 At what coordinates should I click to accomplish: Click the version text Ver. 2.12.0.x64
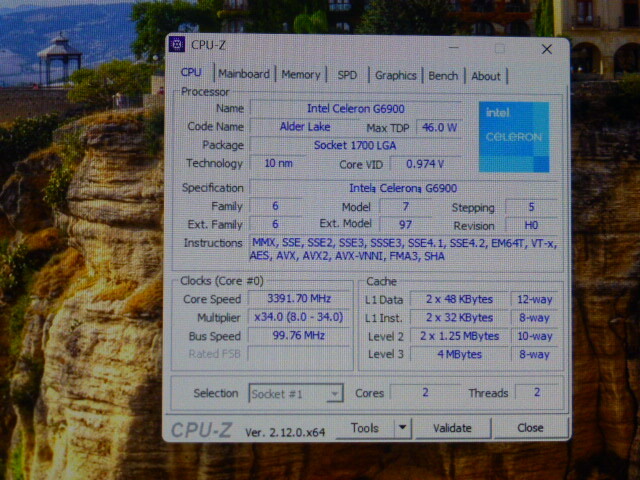click(285, 432)
